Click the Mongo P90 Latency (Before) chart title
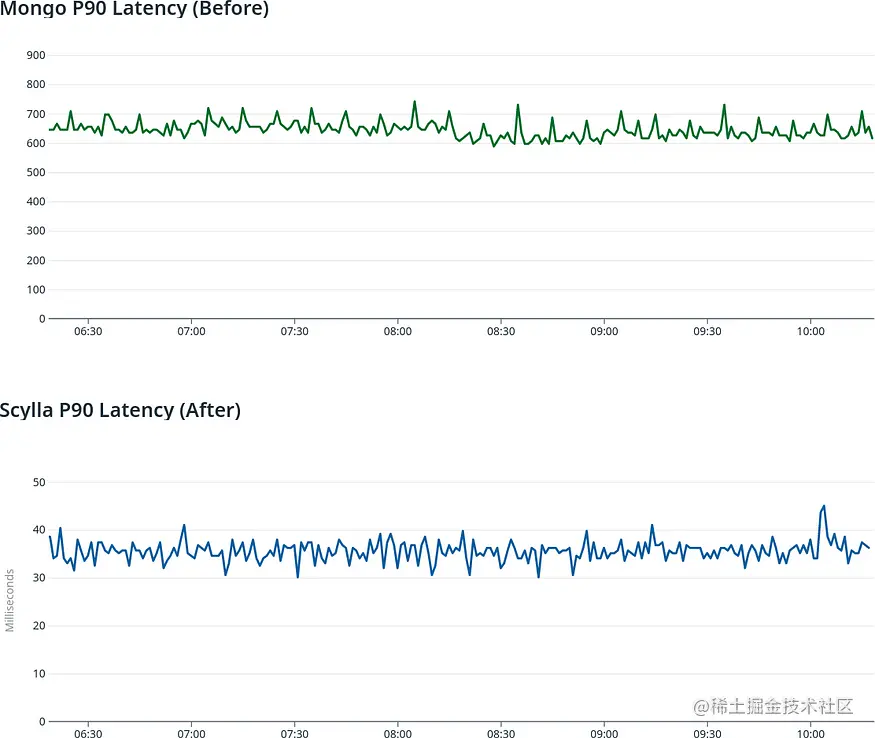 click(x=134, y=8)
